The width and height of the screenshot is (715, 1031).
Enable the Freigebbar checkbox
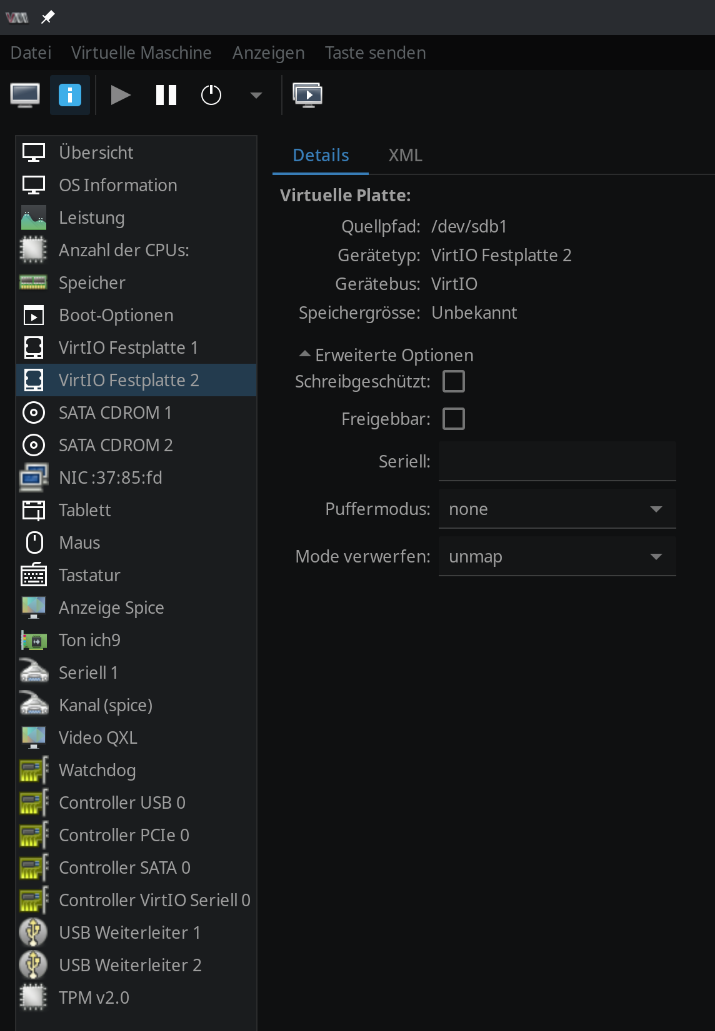(453, 419)
